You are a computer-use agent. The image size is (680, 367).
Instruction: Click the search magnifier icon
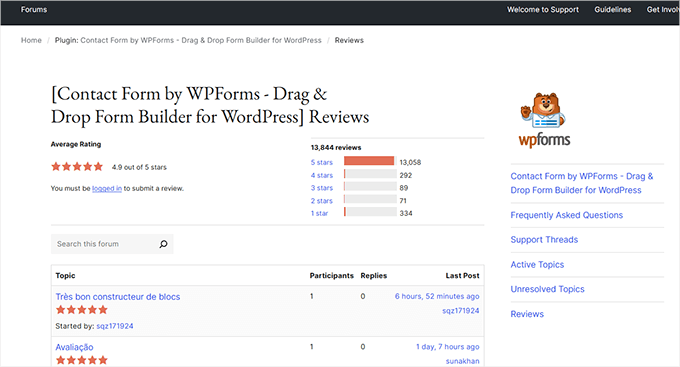(163, 244)
